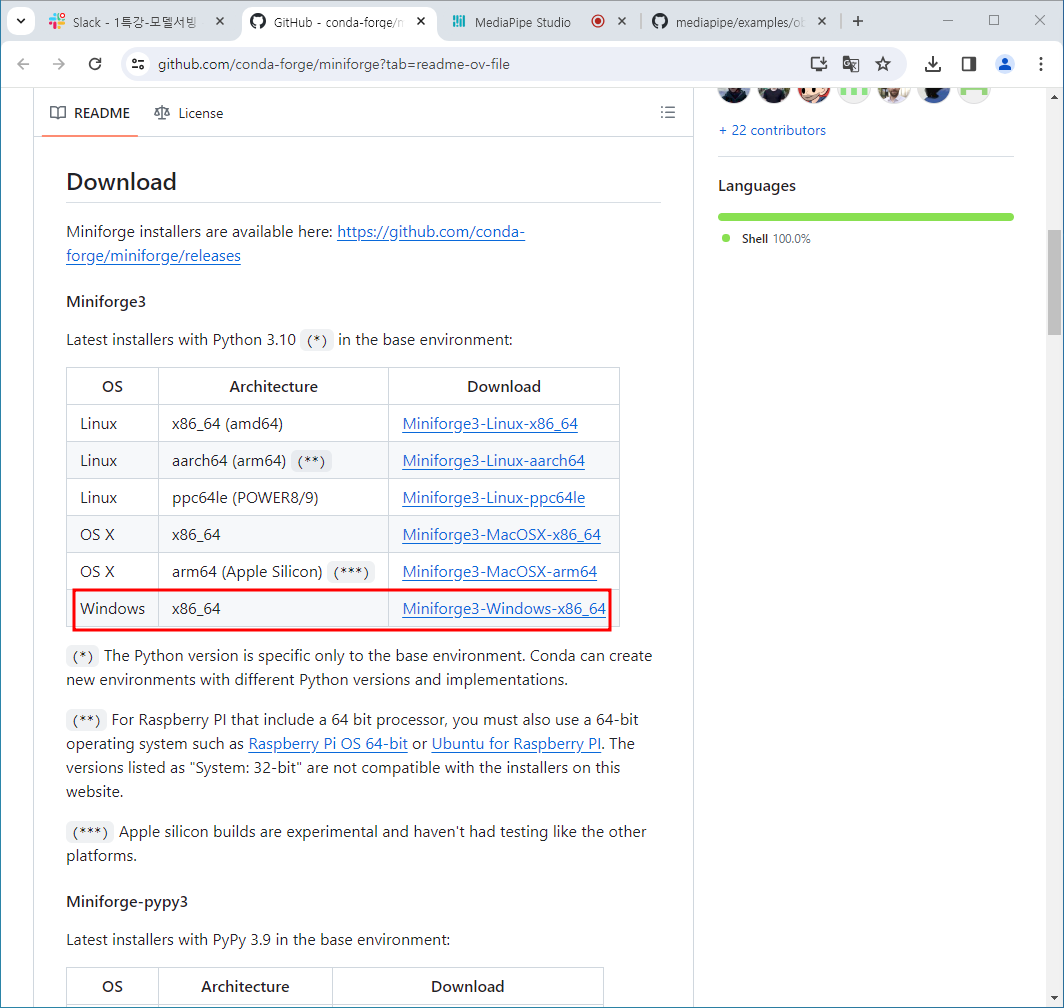Download Miniforge3-Linux-x86_64

click(x=490, y=424)
